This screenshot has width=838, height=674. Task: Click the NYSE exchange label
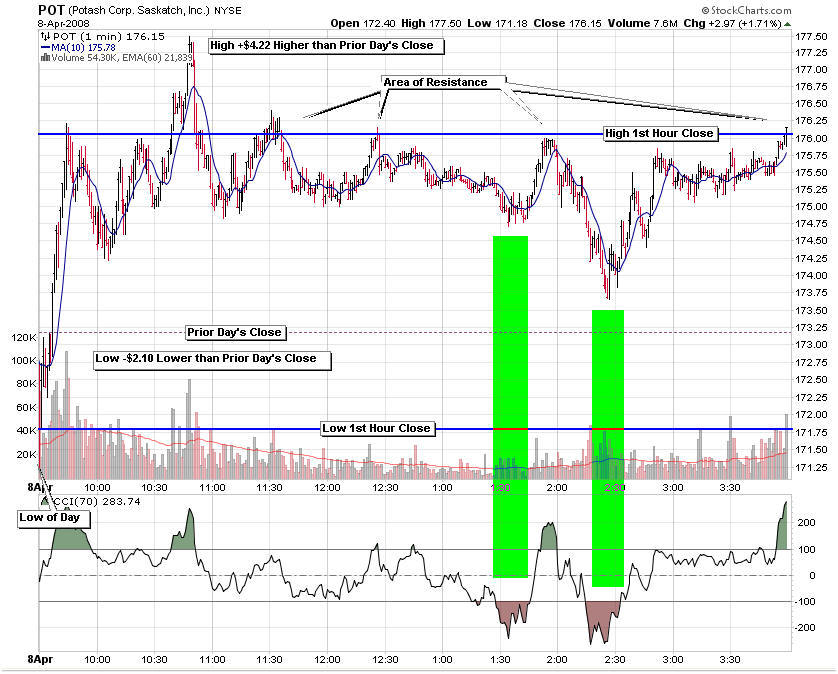(x=228, y=11)
